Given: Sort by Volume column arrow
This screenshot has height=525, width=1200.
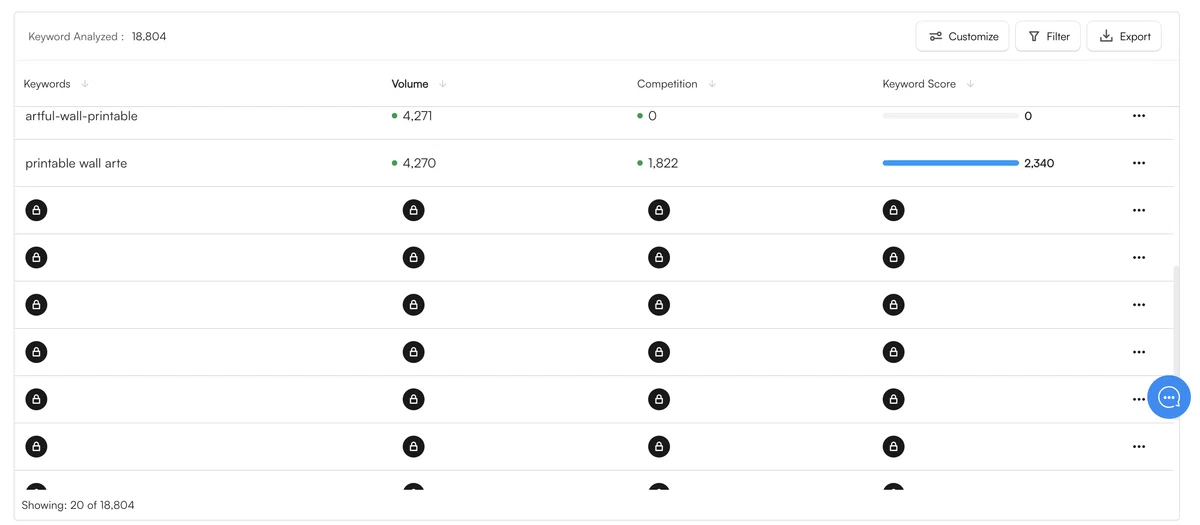Looking at the screenshot, I should (x=443, y=84).
